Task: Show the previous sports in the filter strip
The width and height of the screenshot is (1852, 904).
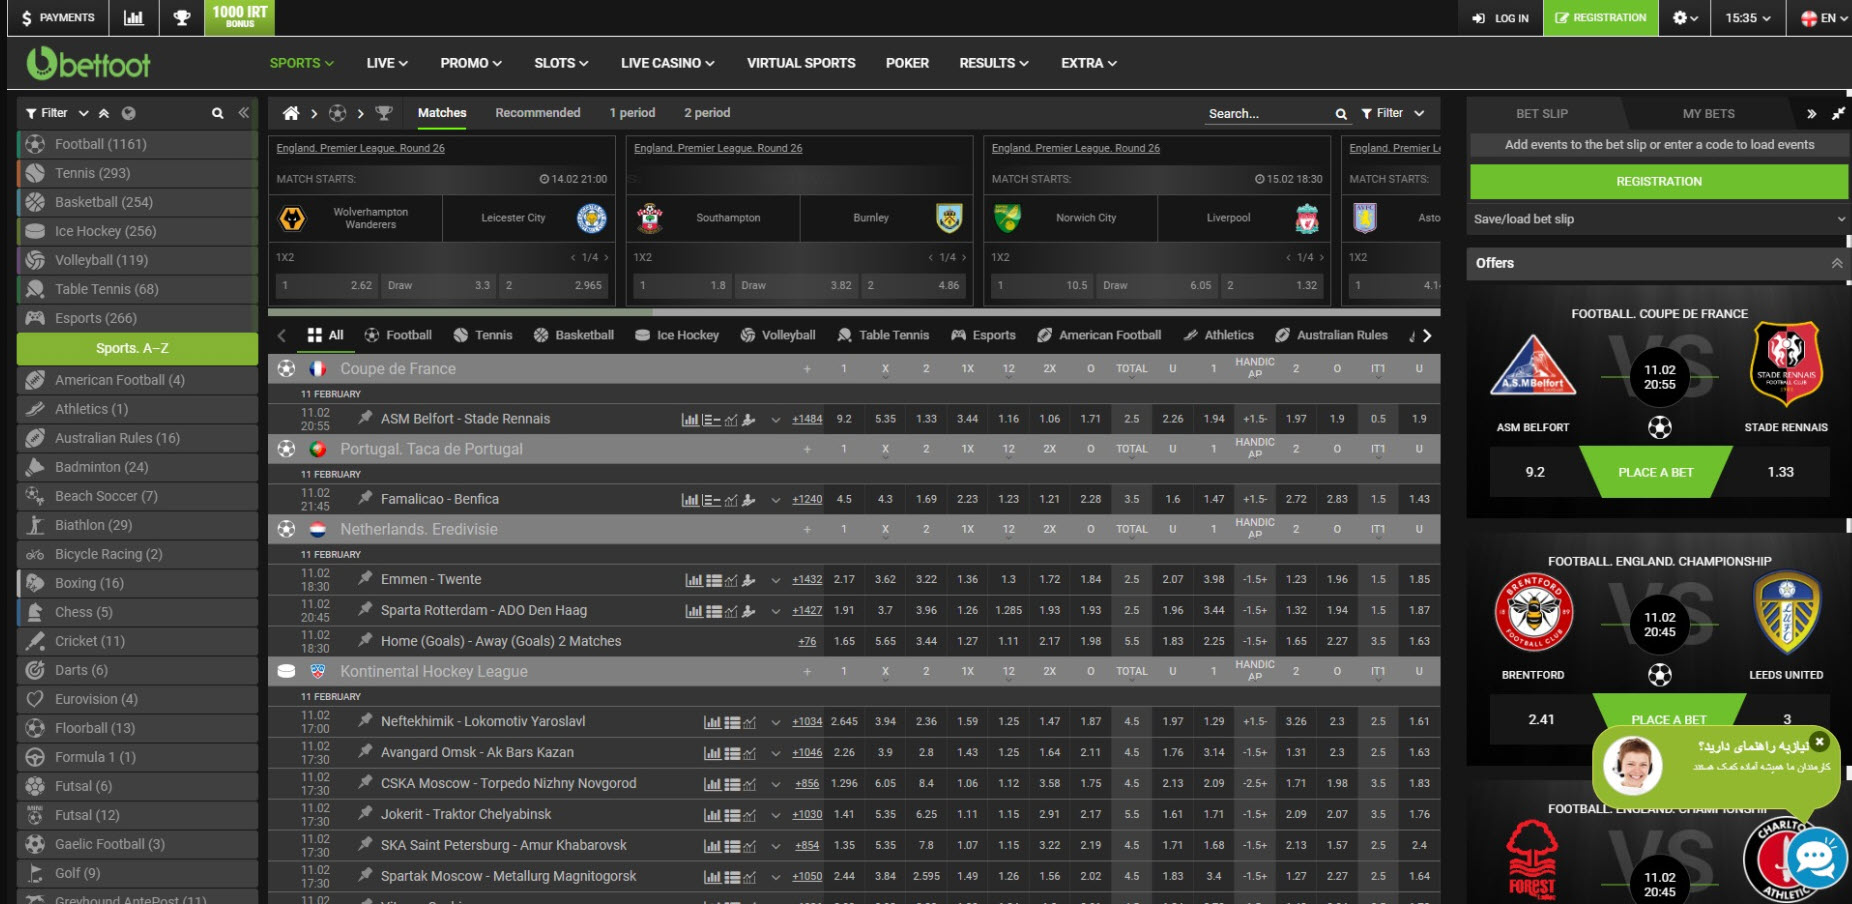Action: point(281,336)
